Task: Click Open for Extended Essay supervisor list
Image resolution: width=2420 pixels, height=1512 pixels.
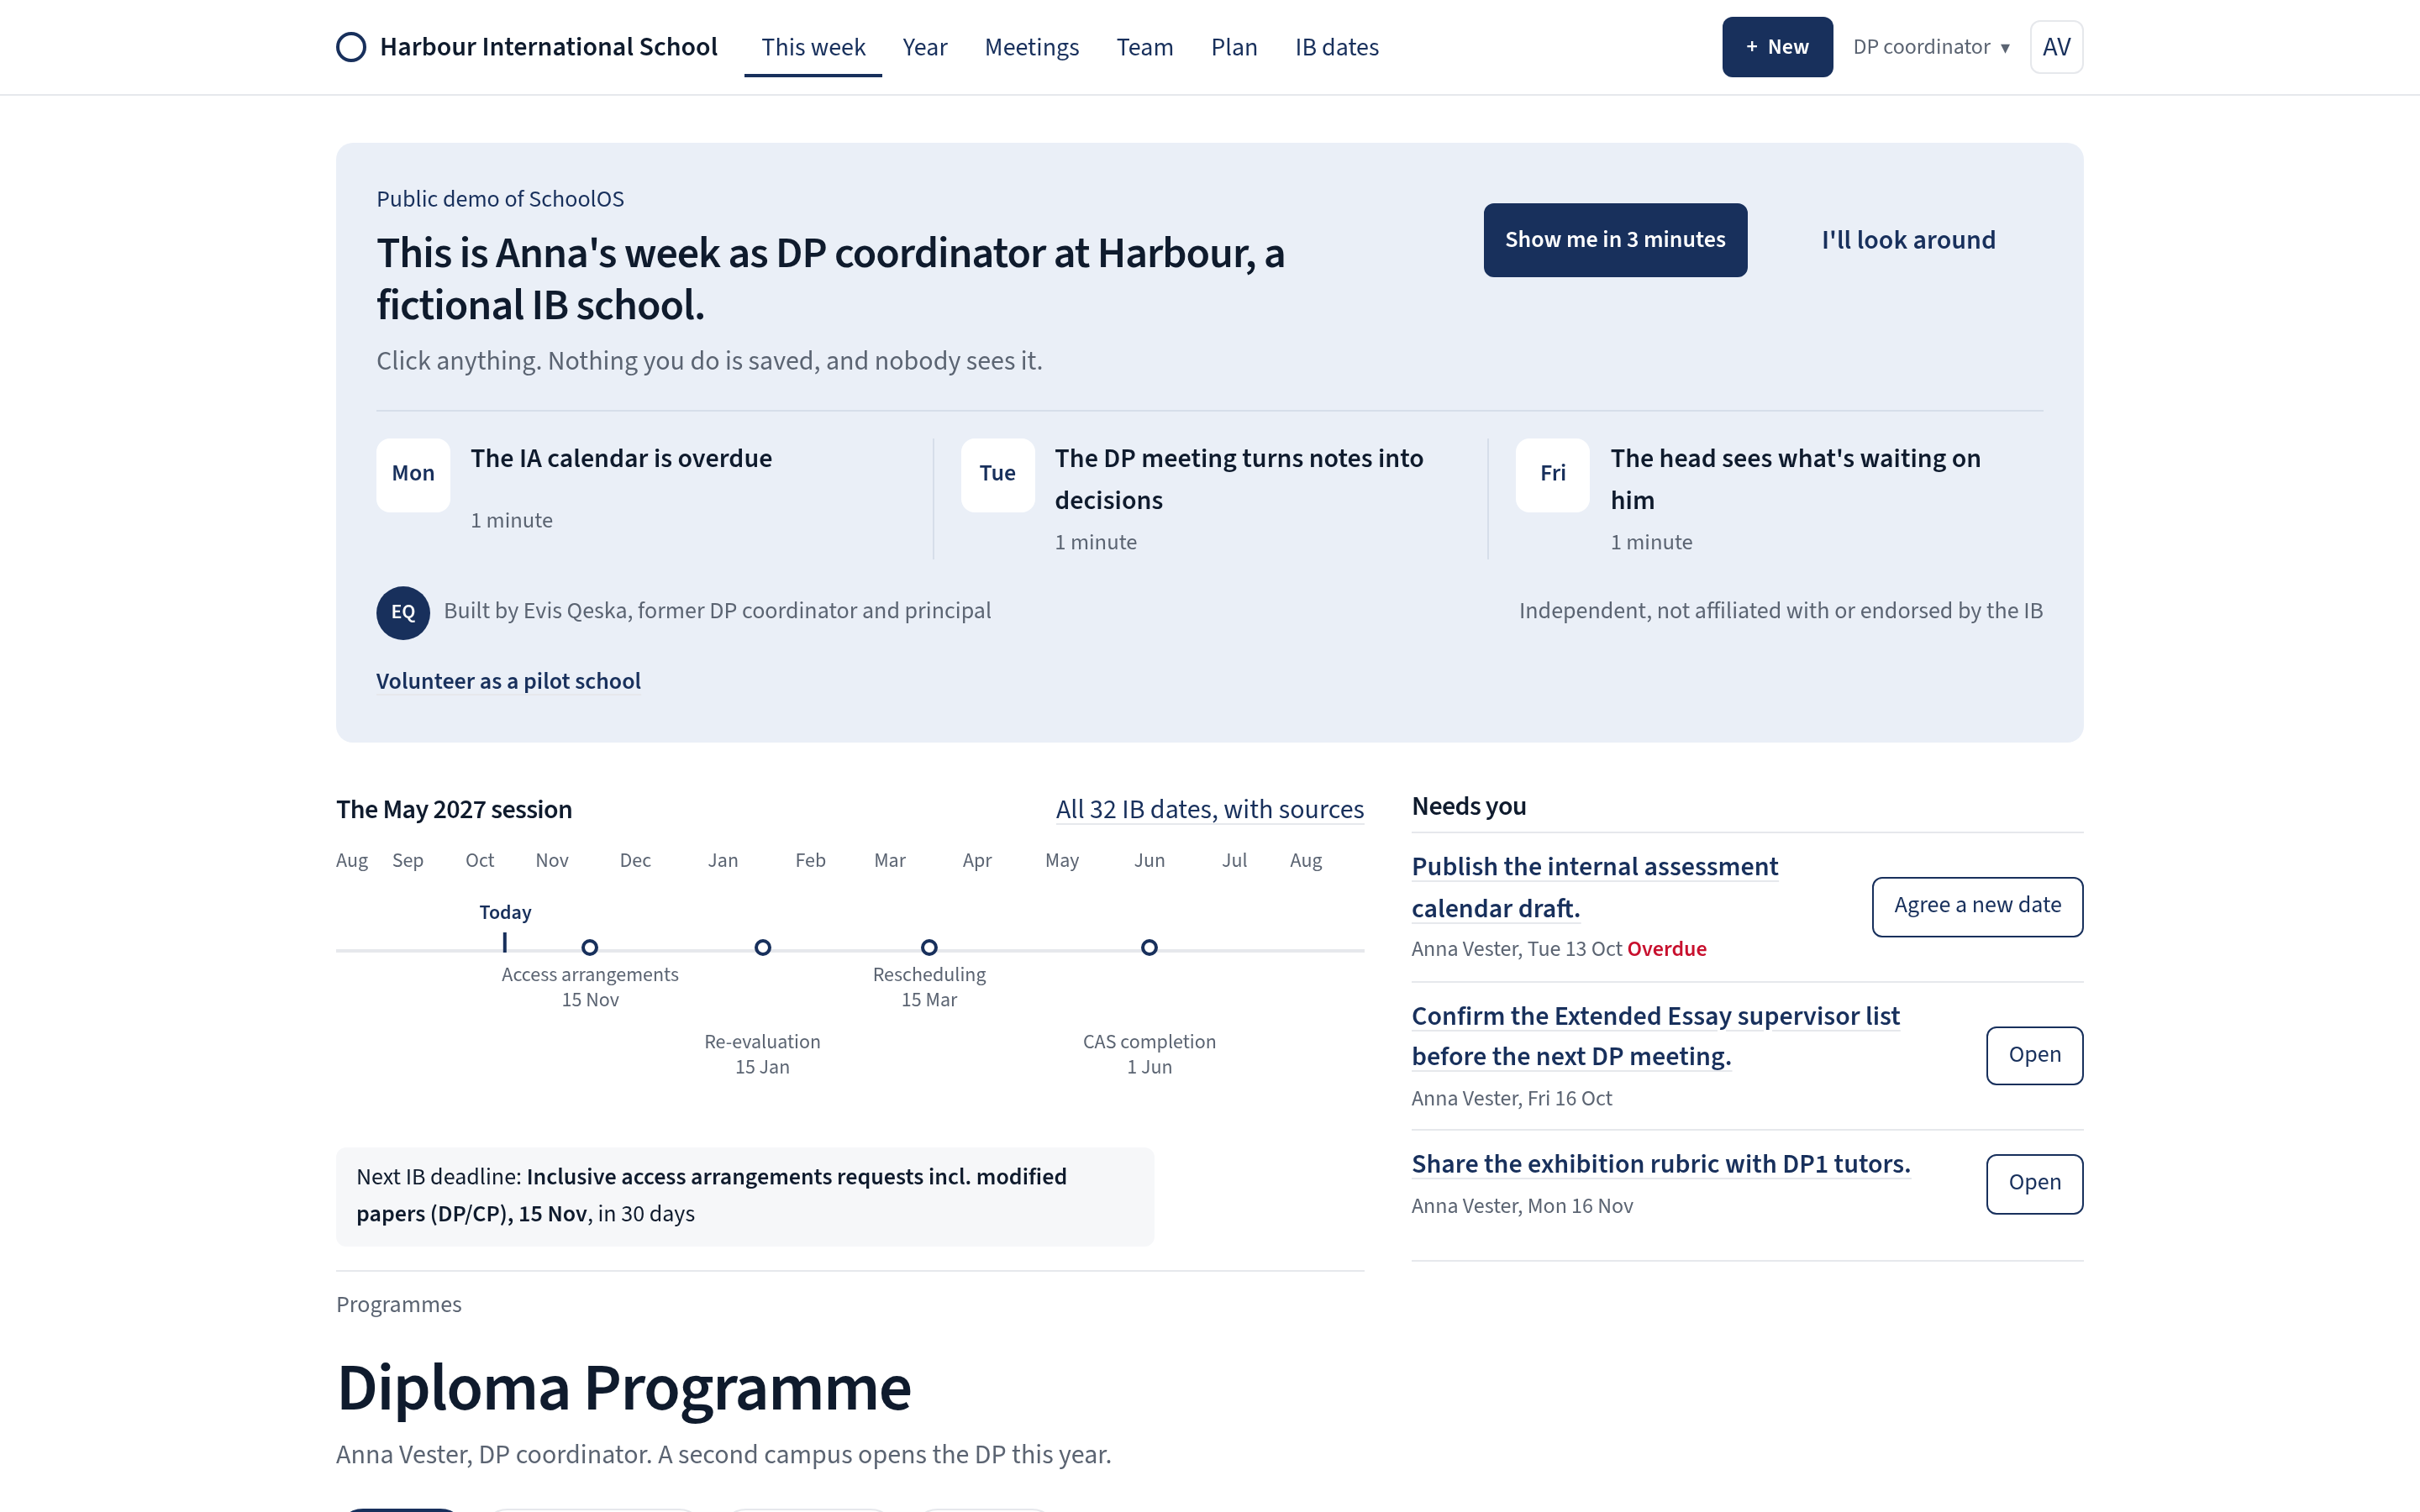Action: [x=2034, y=1055]
